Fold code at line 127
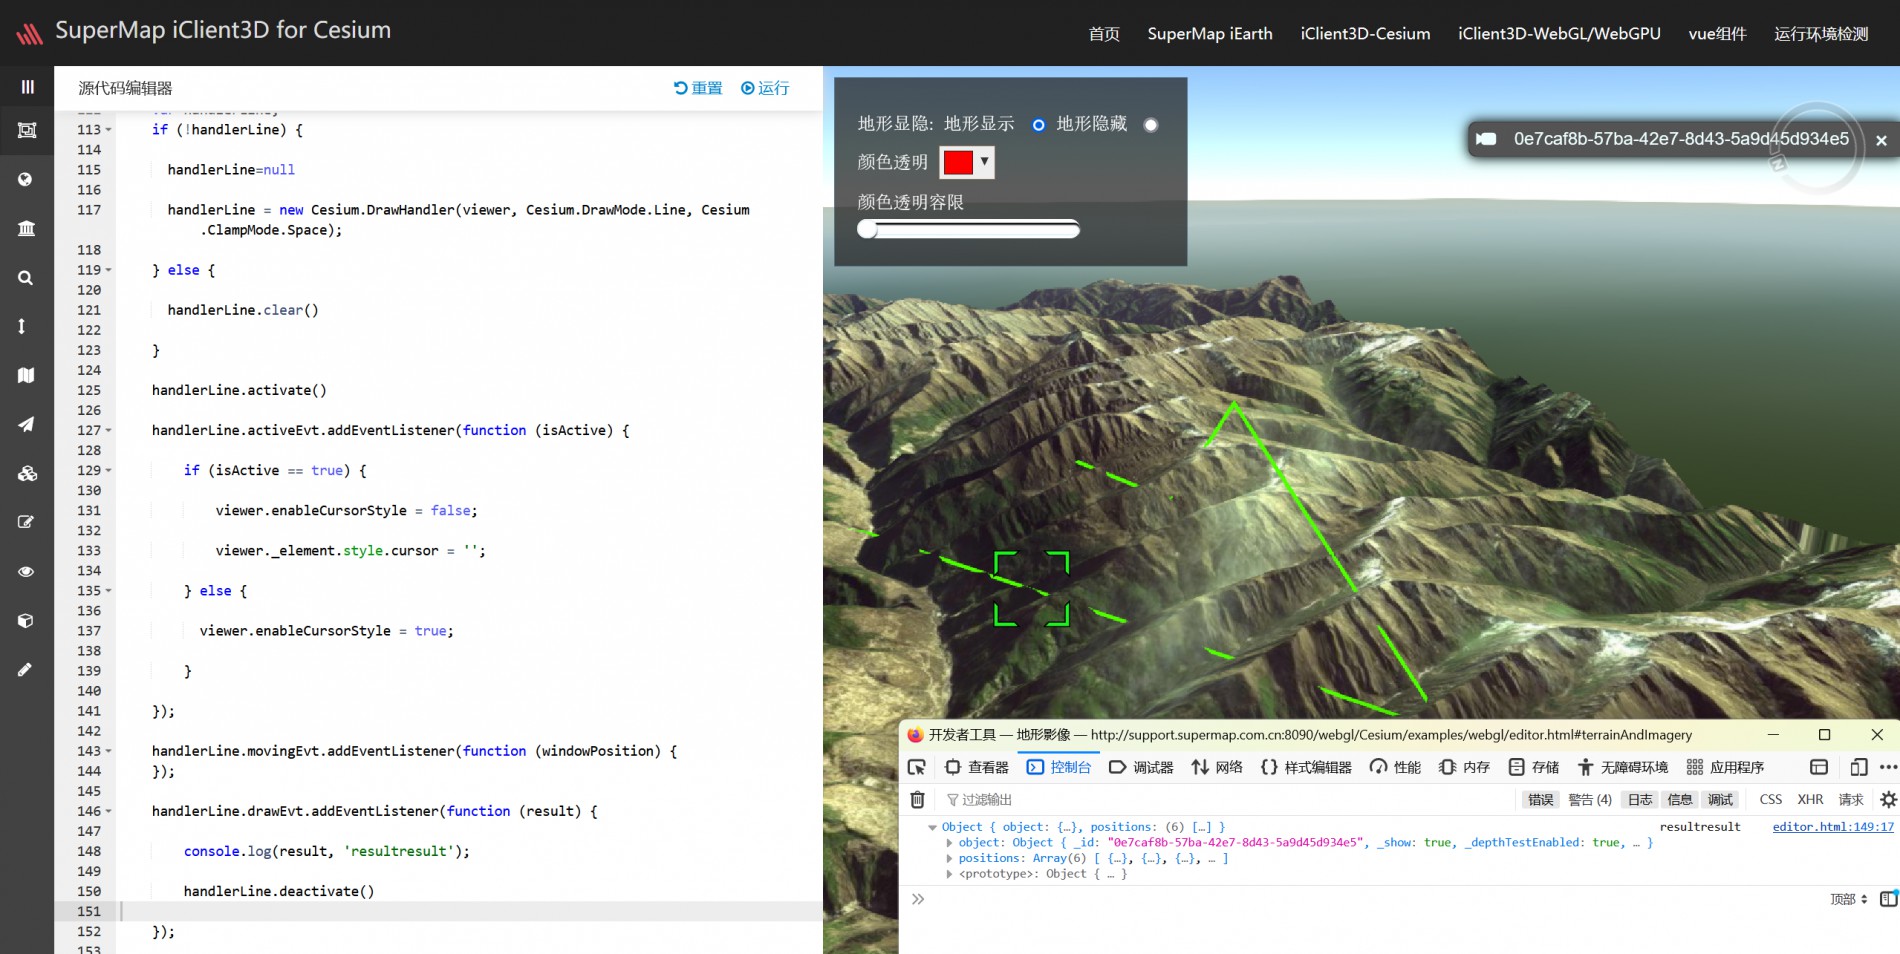The height and width of the screenshot is (954, 1900). [109, 430]
